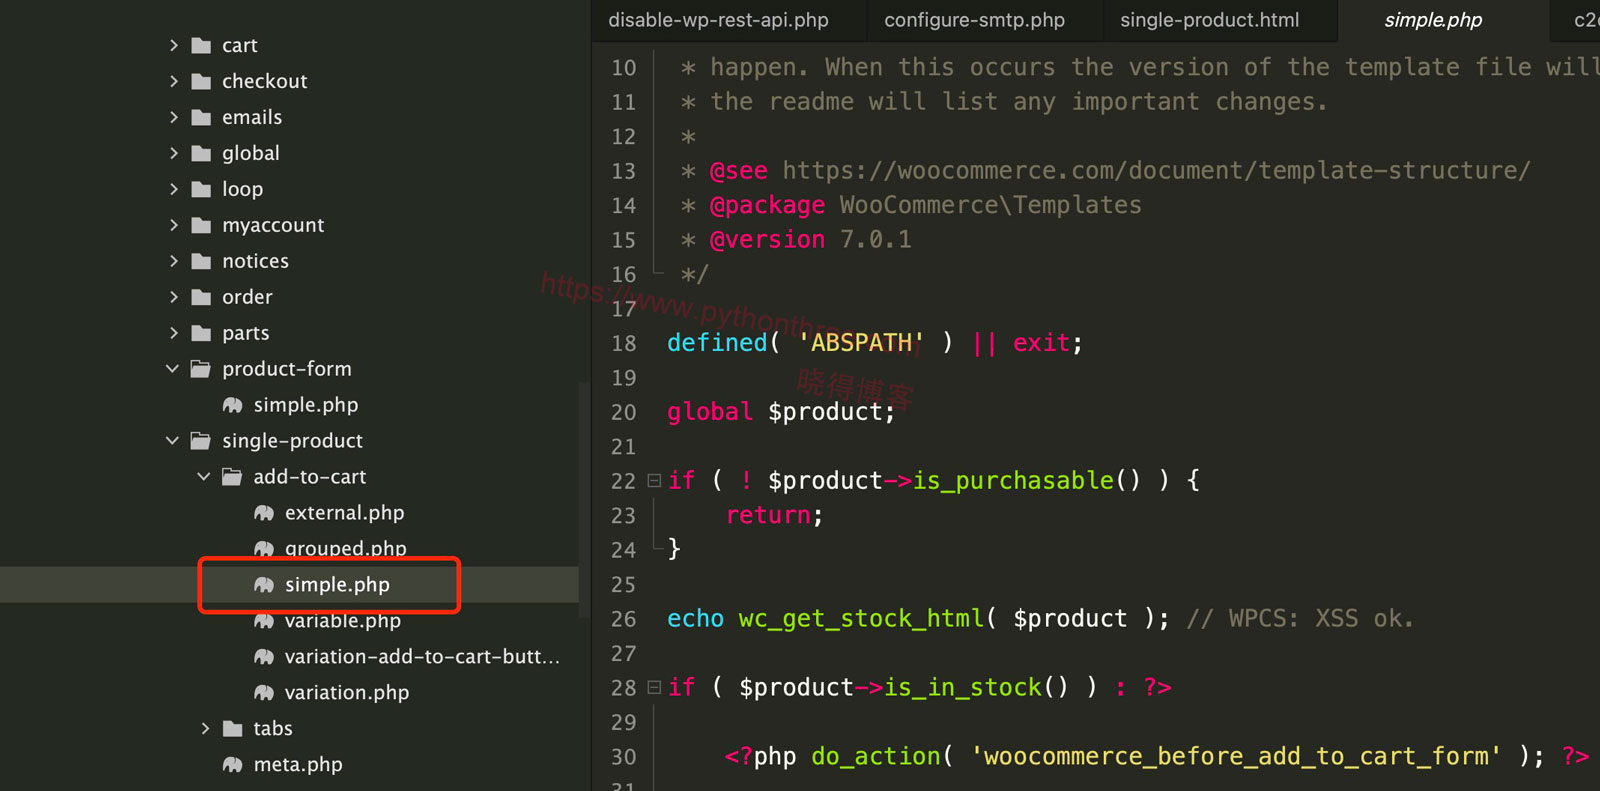Switch to disable-wp-rest-api.php tab
Image resolution: width=1600 pixels, height=791 pixels.
coord(718,20)
